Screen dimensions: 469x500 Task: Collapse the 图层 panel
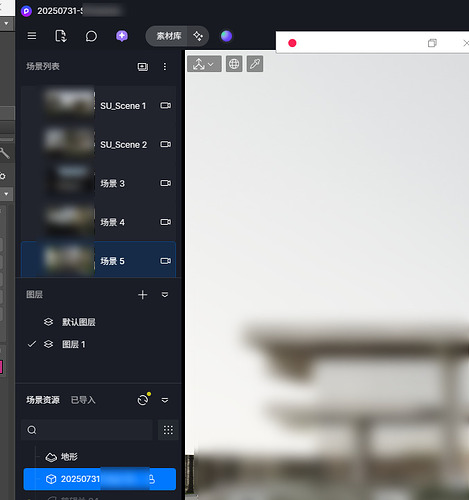[x=165, y=295]
